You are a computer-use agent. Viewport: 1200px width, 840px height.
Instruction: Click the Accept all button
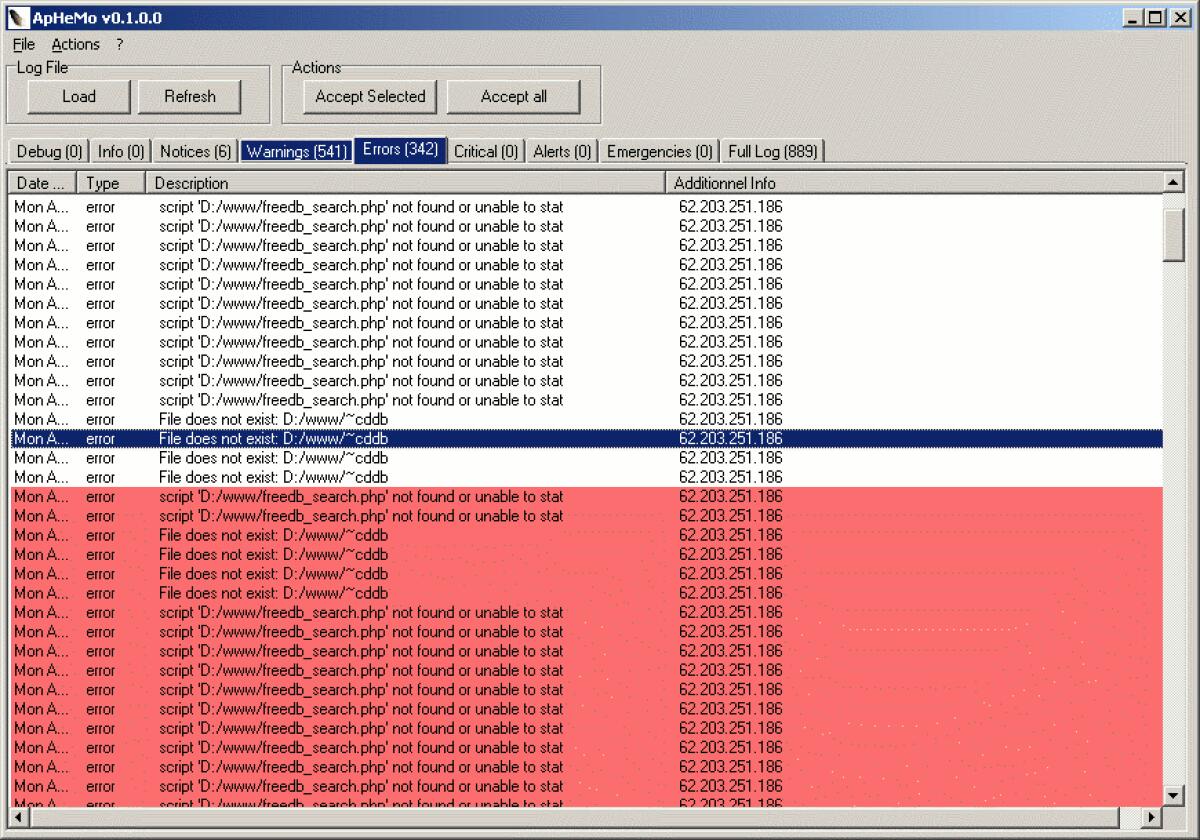[x=514, y=96]
